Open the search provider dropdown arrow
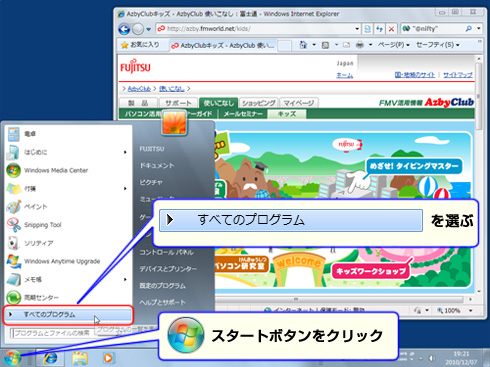Viewport: 490px width, 367px height. point(479,29)
